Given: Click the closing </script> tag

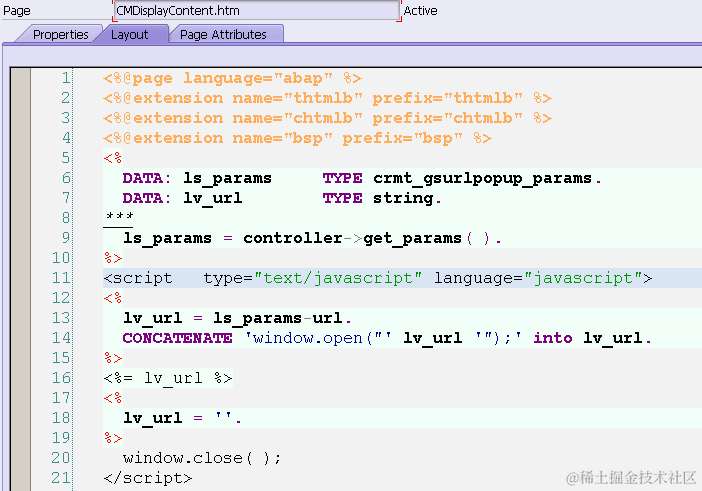Looking at the screenshot, I should coord(148,478).
